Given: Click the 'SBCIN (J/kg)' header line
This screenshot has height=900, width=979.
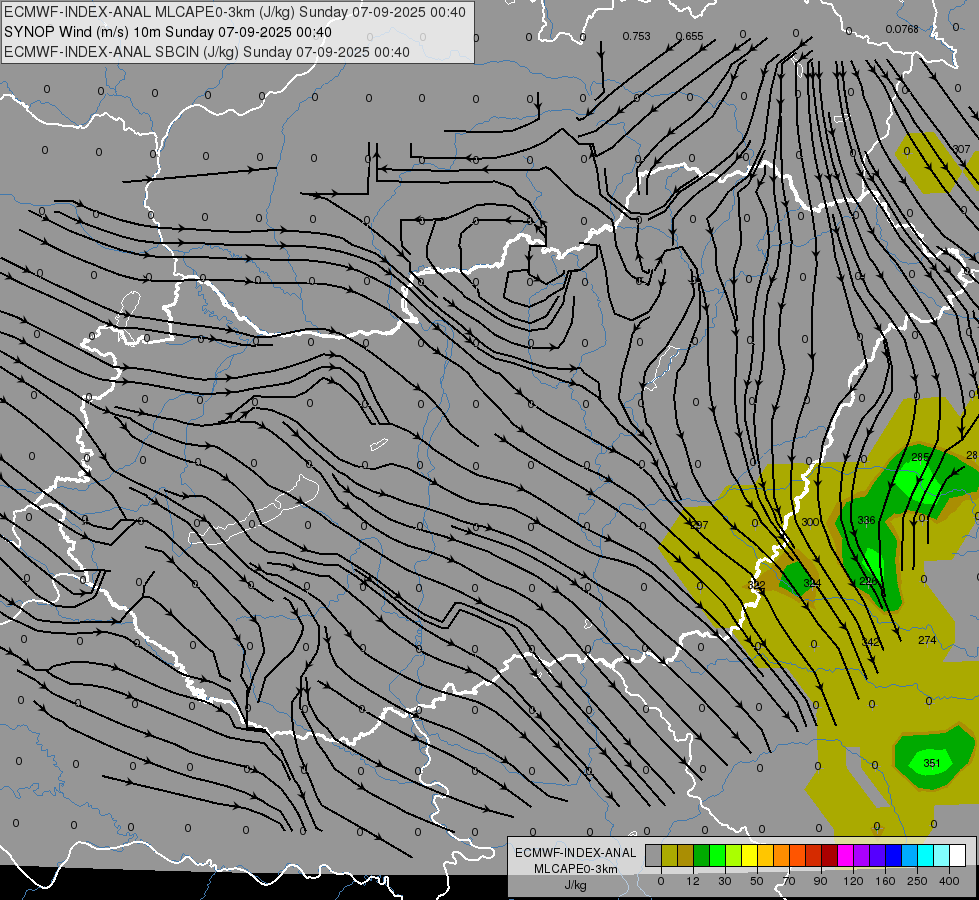Looking at the screenshot, I should tap(207, 52).
